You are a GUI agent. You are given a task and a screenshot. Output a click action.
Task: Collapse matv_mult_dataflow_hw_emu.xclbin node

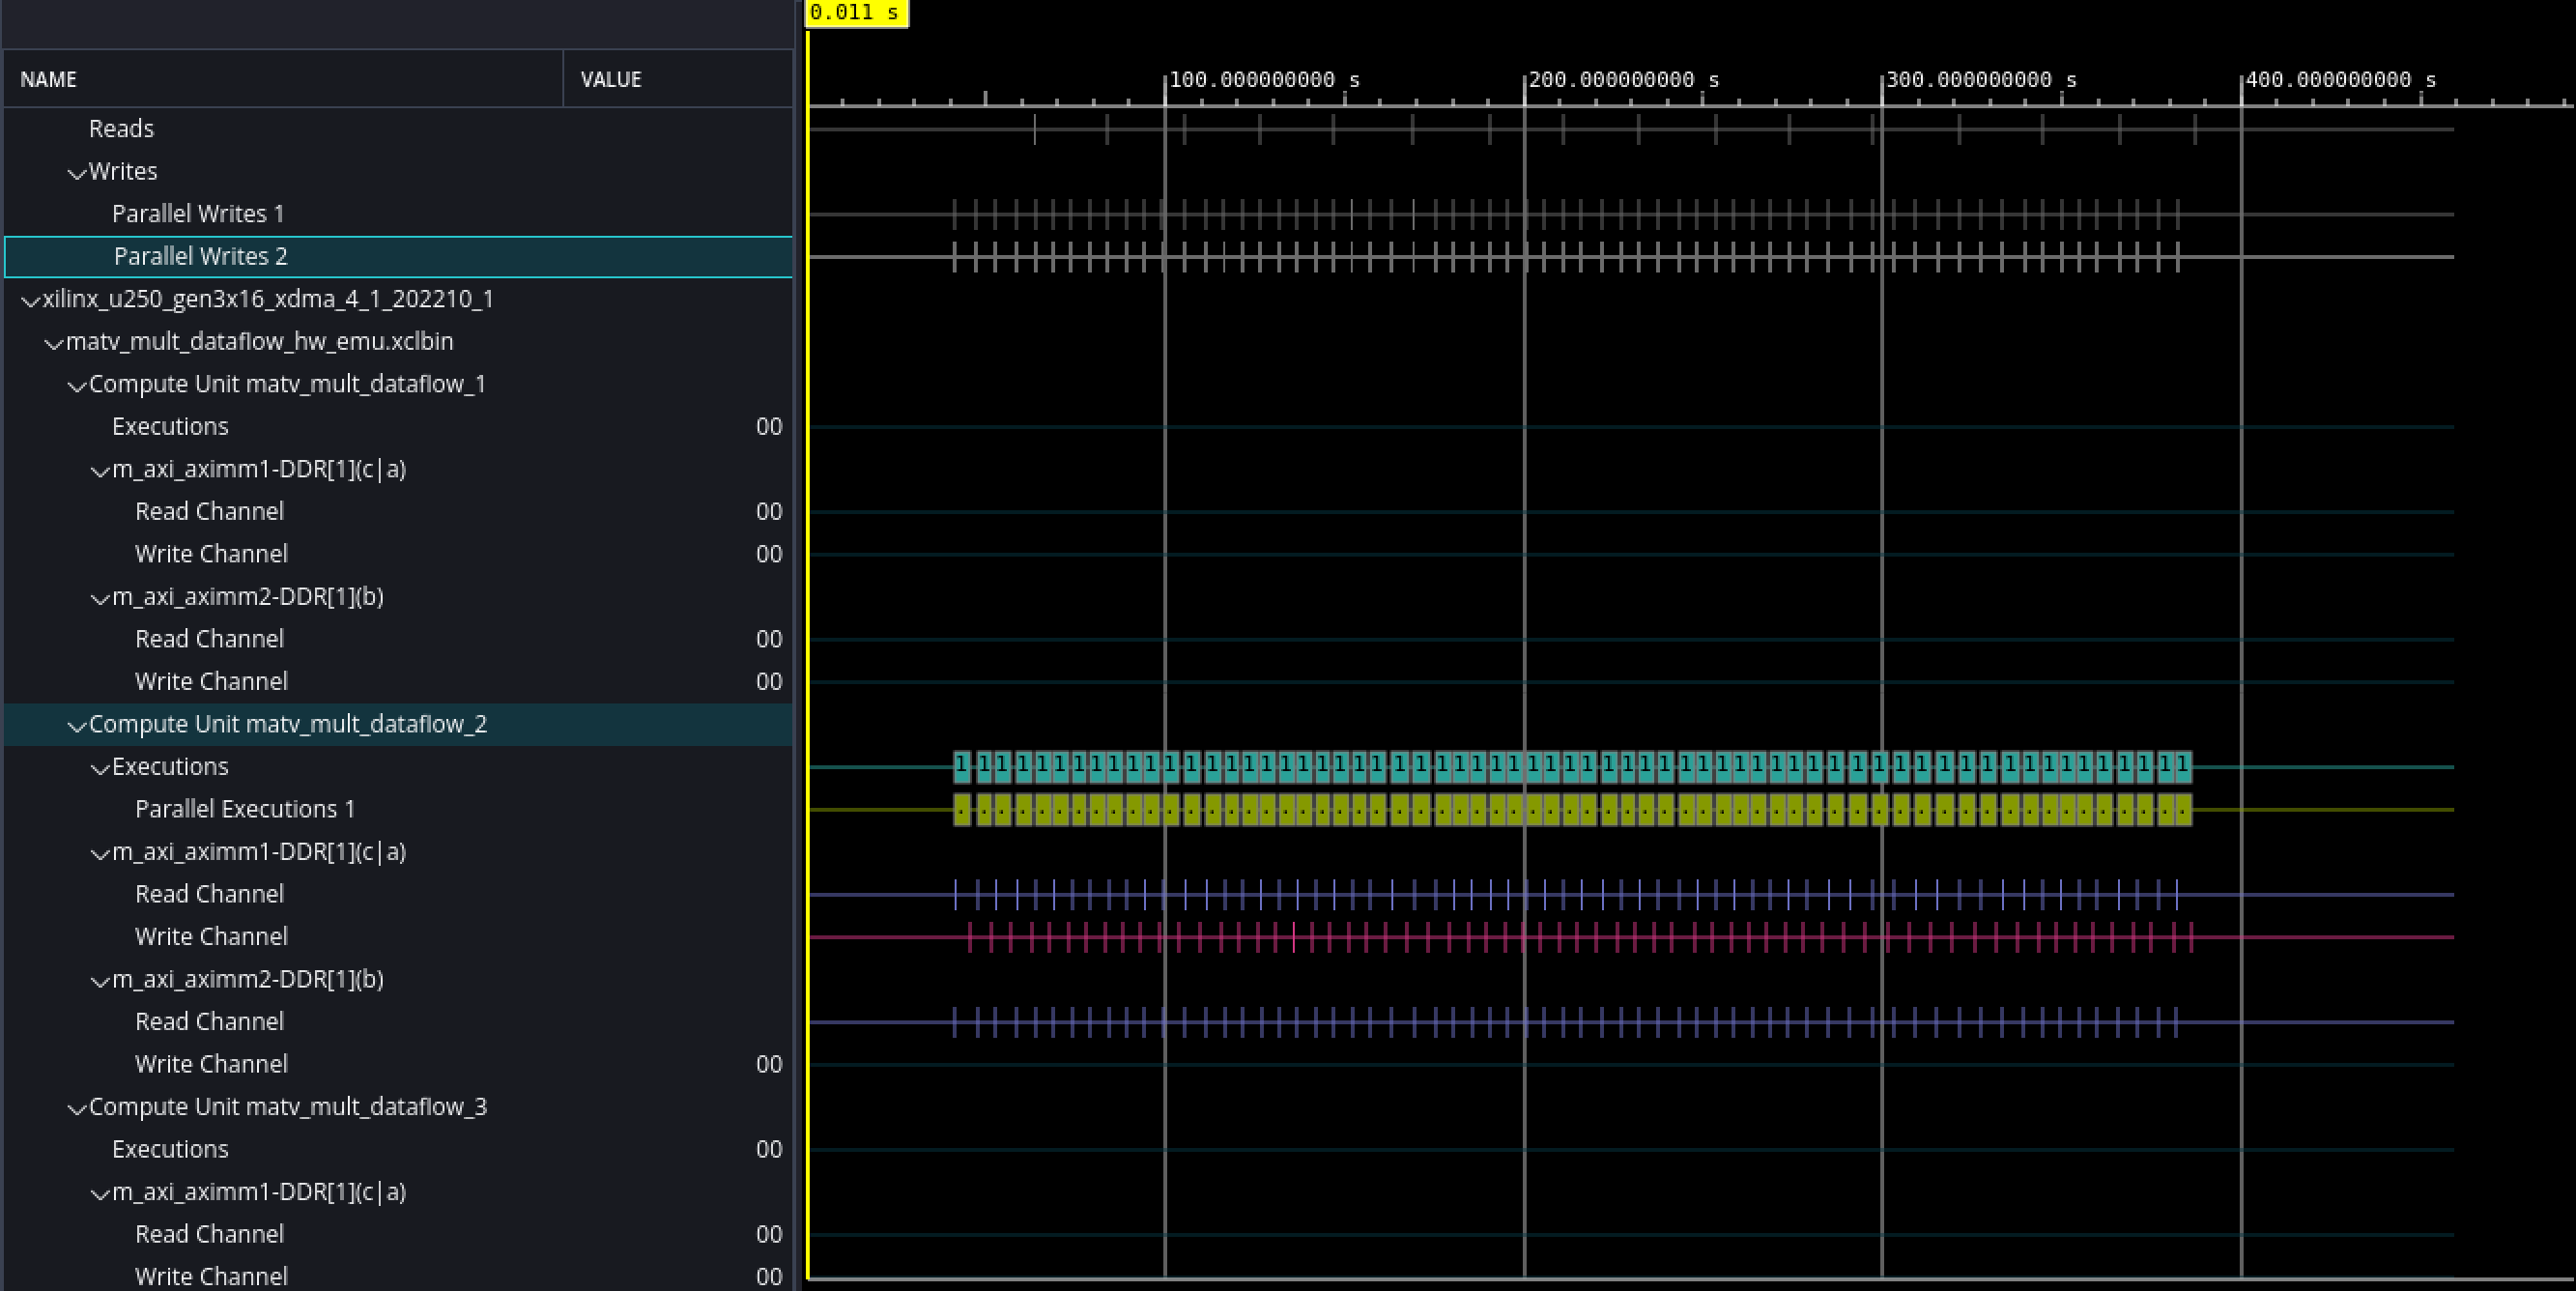[53, 343]
